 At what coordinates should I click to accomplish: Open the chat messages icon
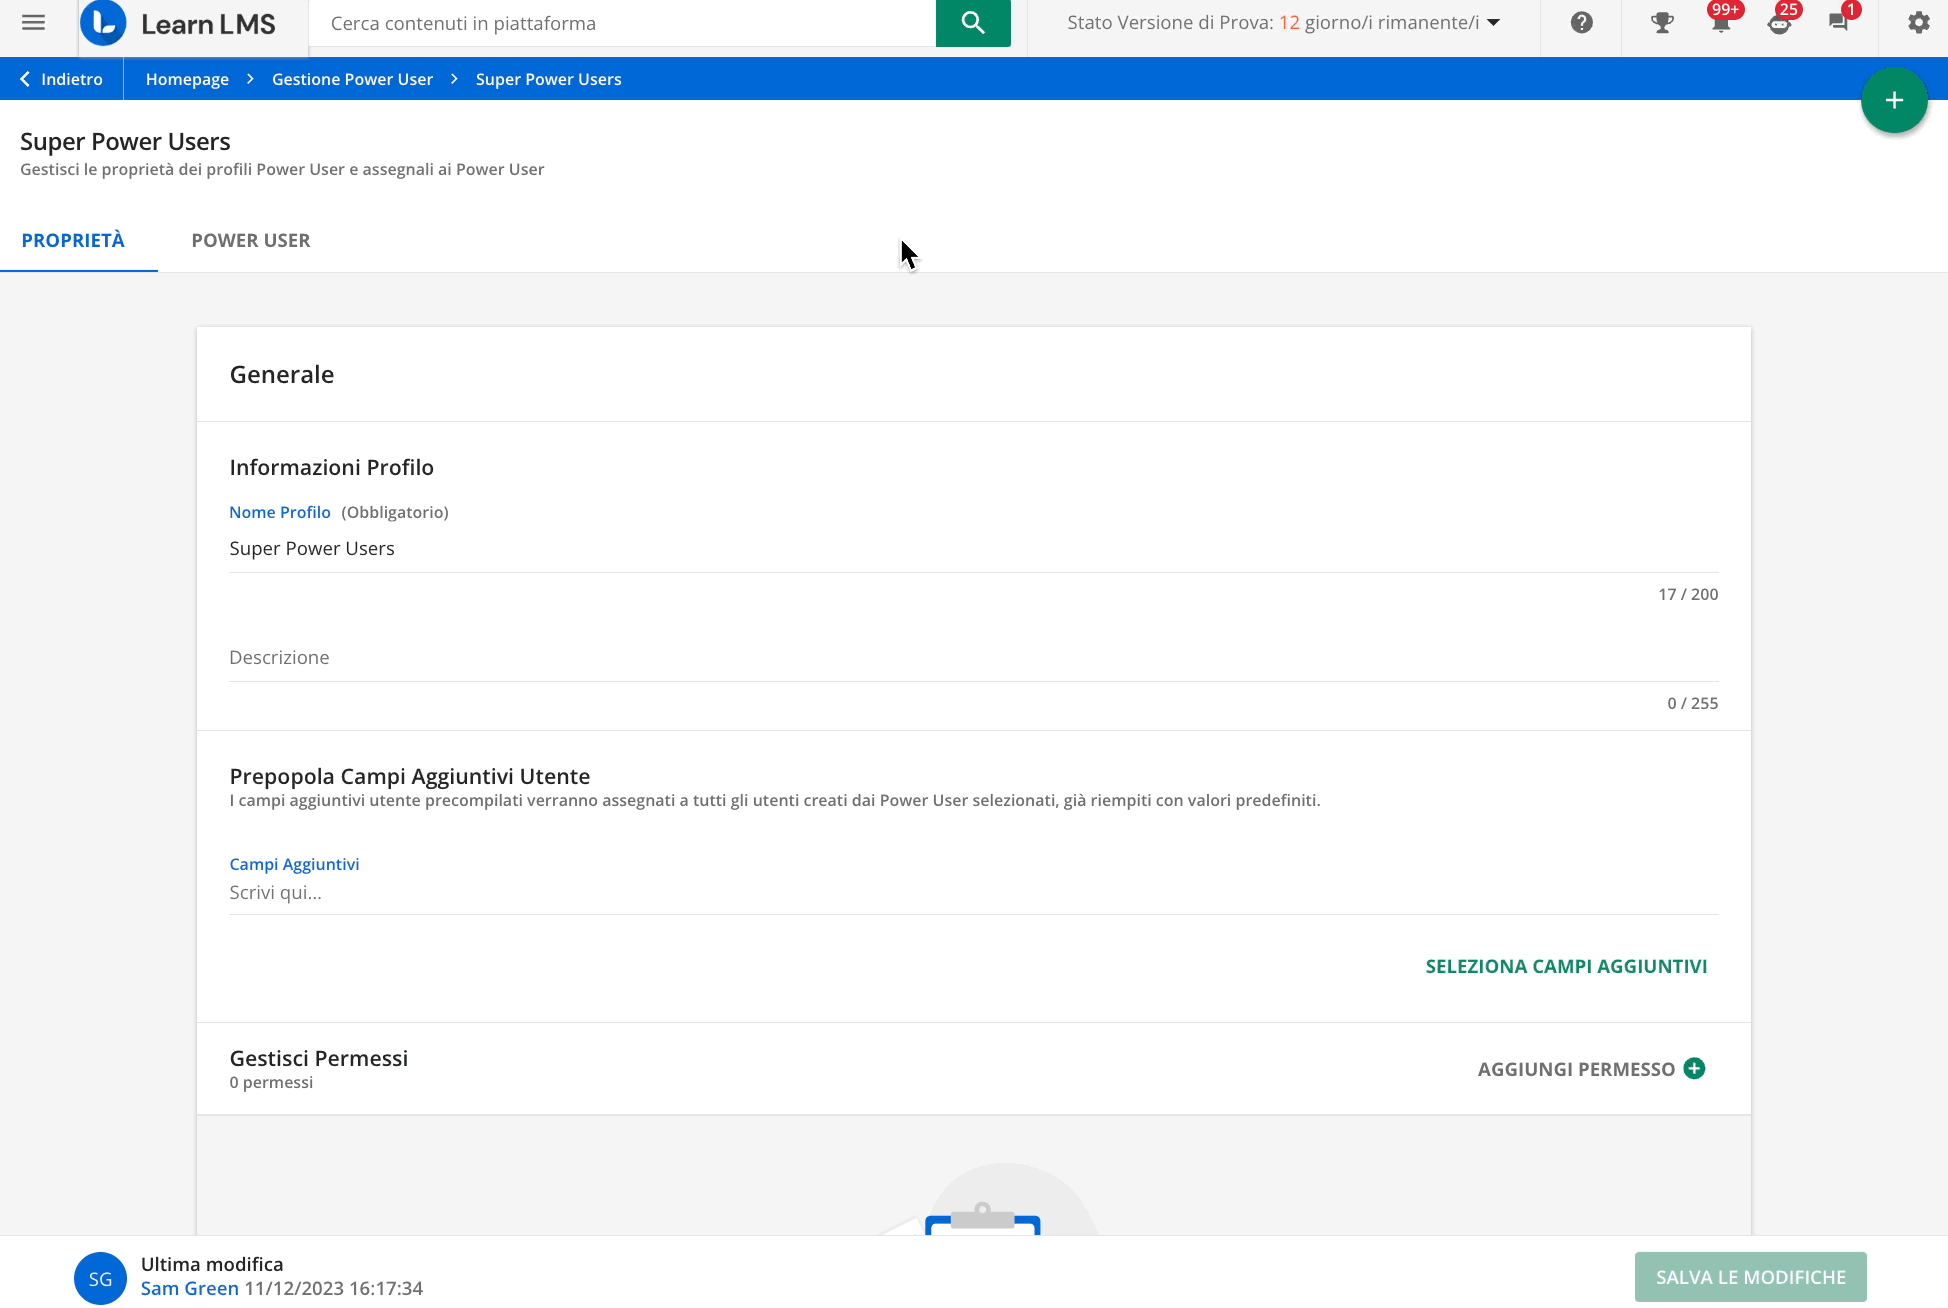point(1838,23)
